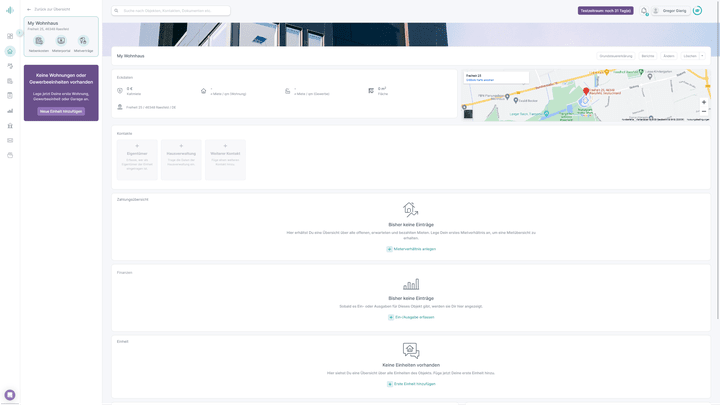This screenshot has width=720, height=405.
Task: Click the Berichte button
Action: click(648, 56)
